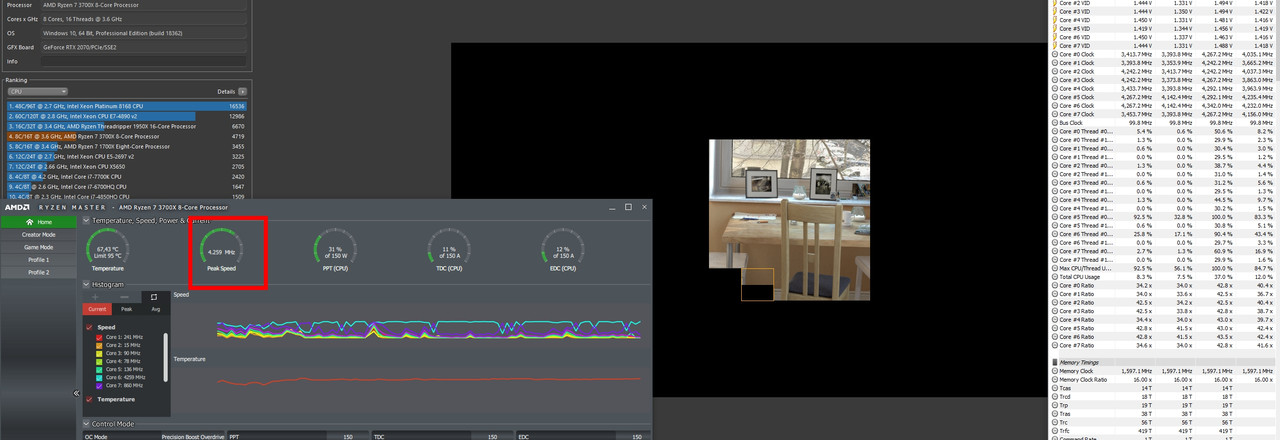Image resolution: width=1280 pixels, height=440 pixels.
Task: Select Profile 2 in Ryzen Master
Action: [x=38, y=272]
